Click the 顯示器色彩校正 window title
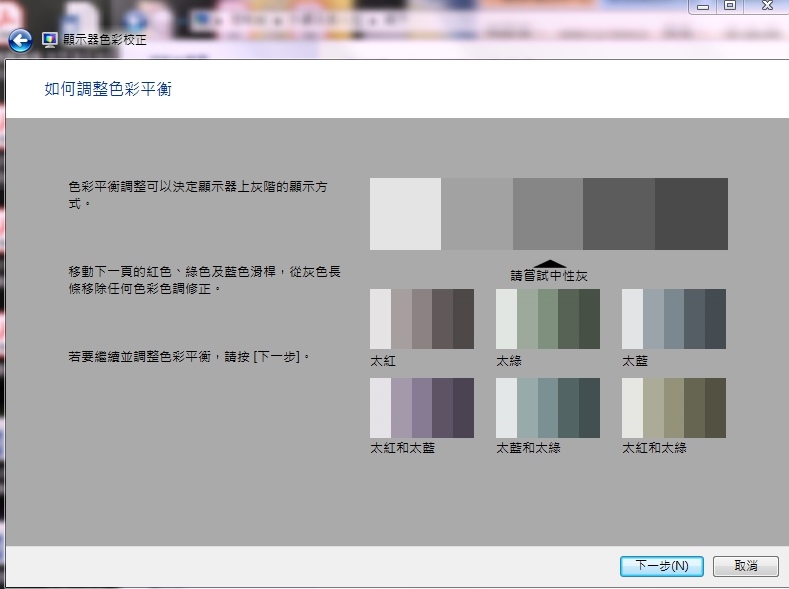The height and width of the screenshot is (589, 789). pos(105,40)
